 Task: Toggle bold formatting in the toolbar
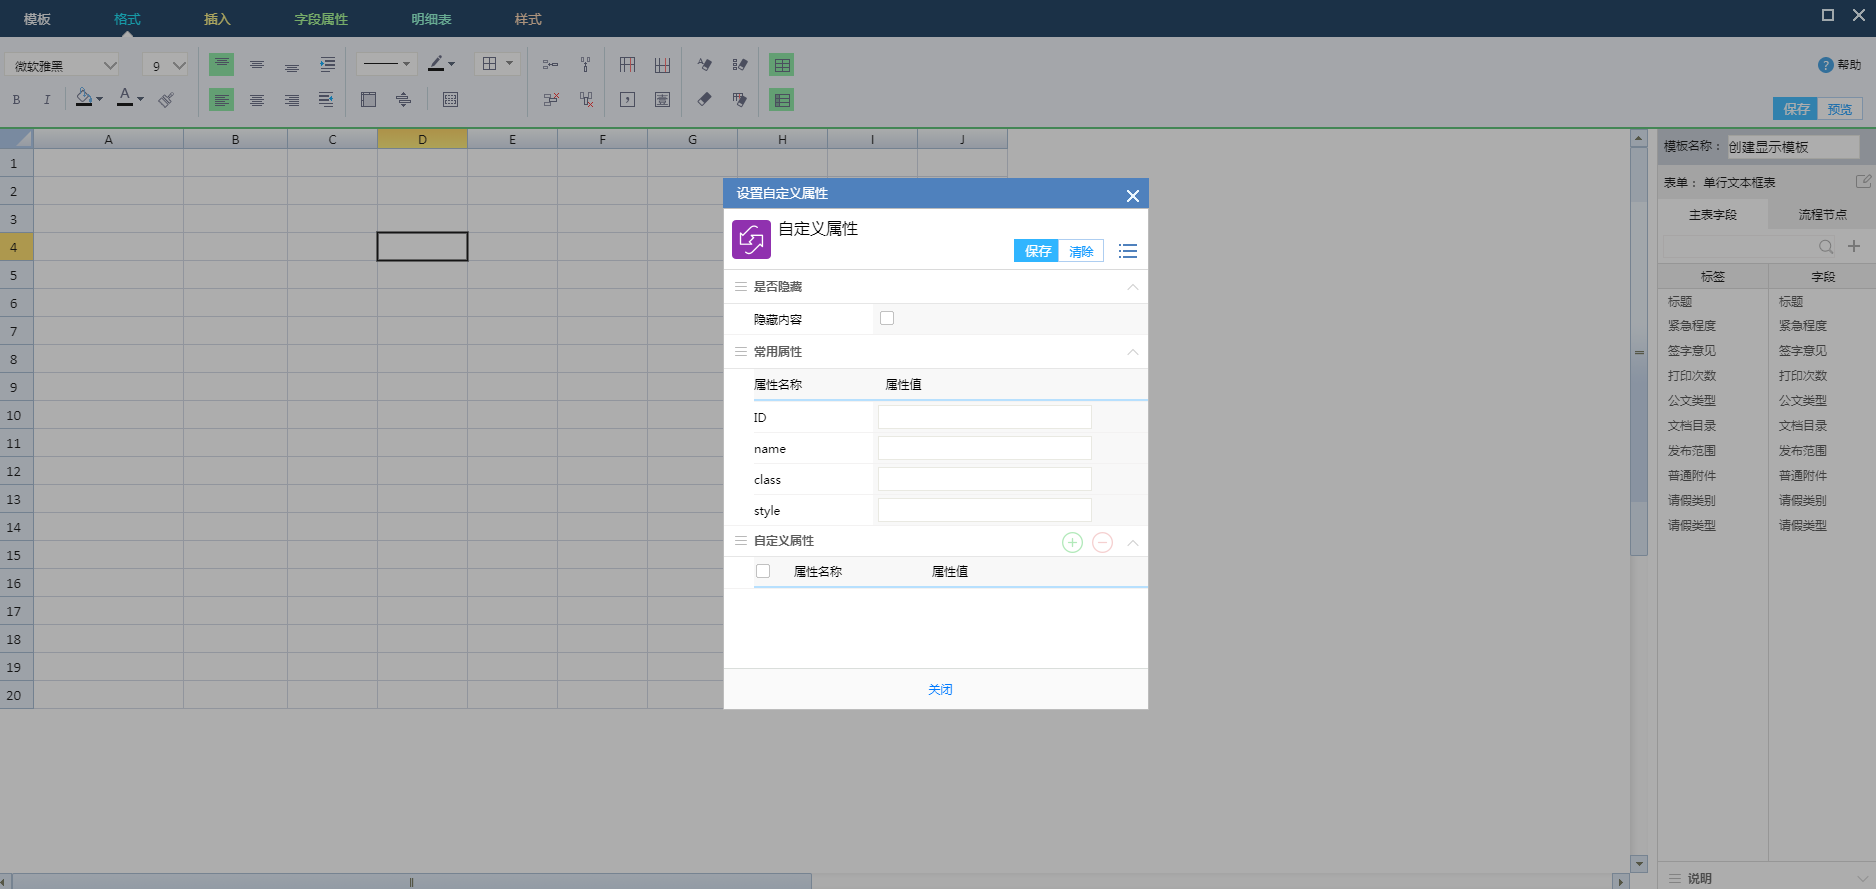16,99
